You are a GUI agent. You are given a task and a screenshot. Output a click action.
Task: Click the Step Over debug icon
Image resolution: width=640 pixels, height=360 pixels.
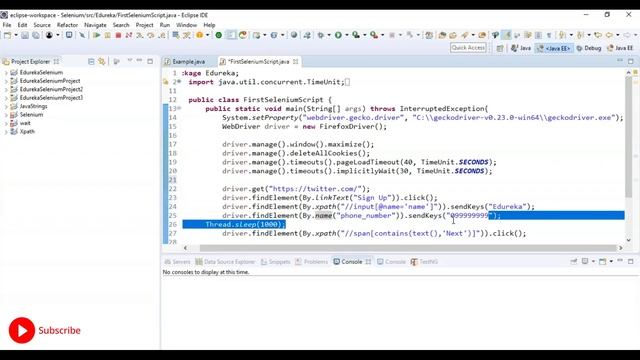[151, 35]
